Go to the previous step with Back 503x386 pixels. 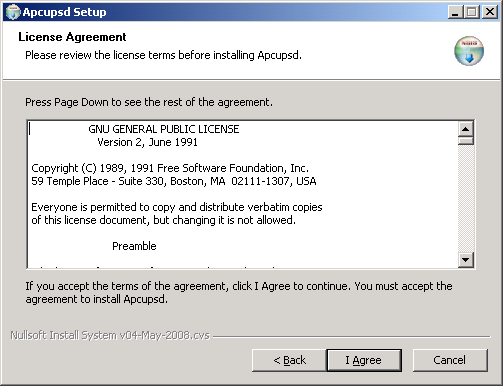pyautogui.click(x=289, y=360)
